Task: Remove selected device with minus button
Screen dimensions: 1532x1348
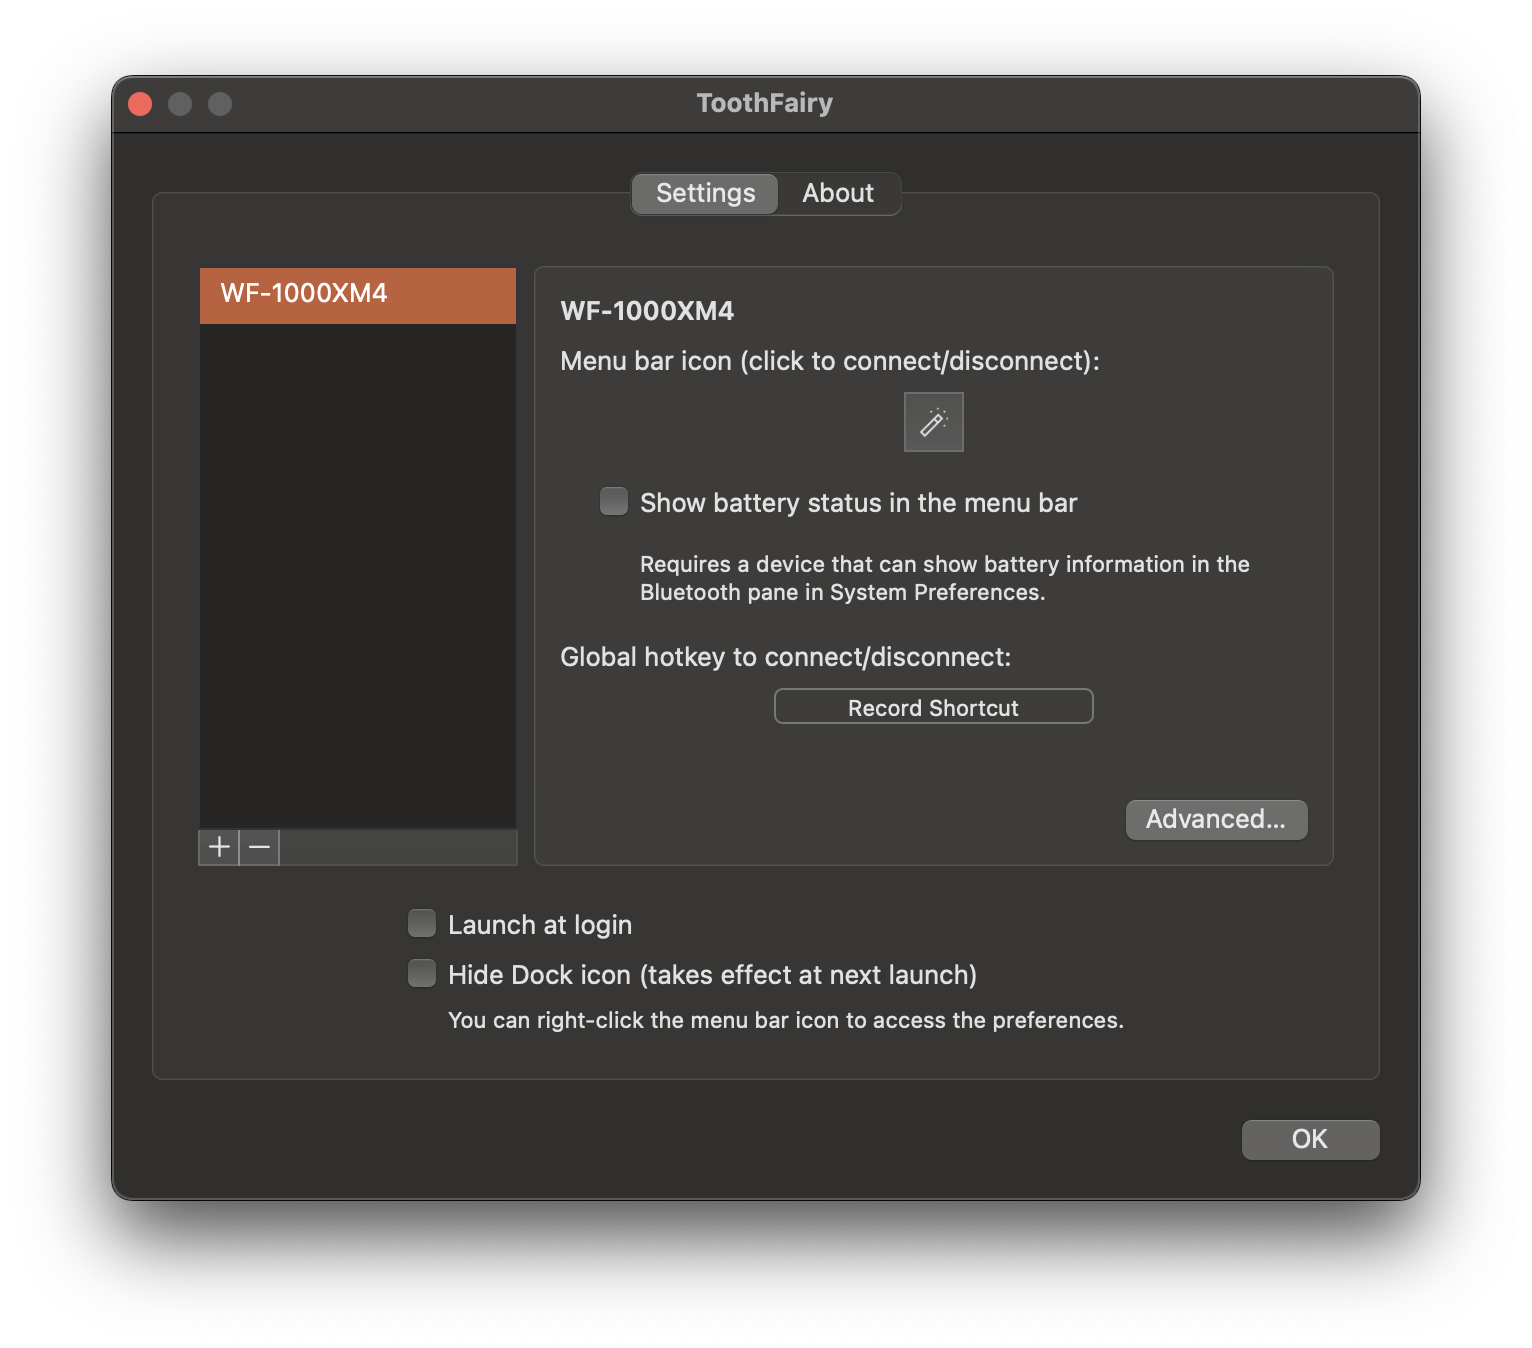Action: 260,847
